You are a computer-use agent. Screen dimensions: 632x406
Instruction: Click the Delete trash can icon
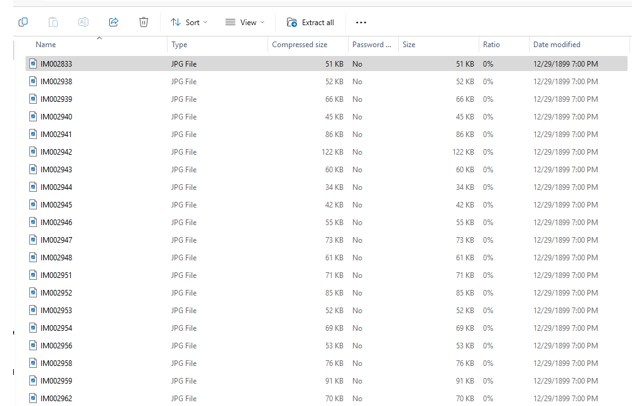143,22
